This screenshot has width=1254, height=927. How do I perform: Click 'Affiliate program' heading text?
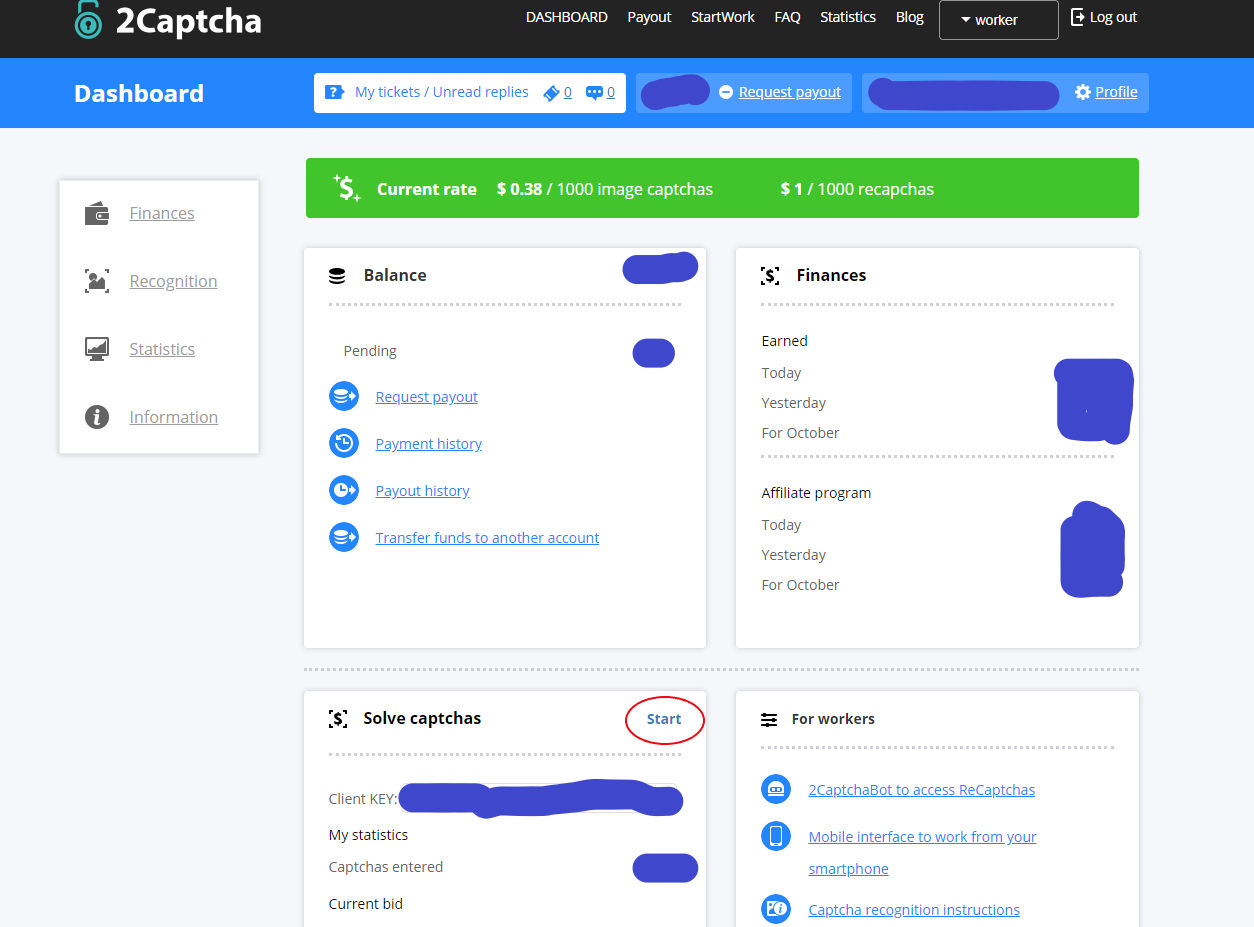click(816, 493)
